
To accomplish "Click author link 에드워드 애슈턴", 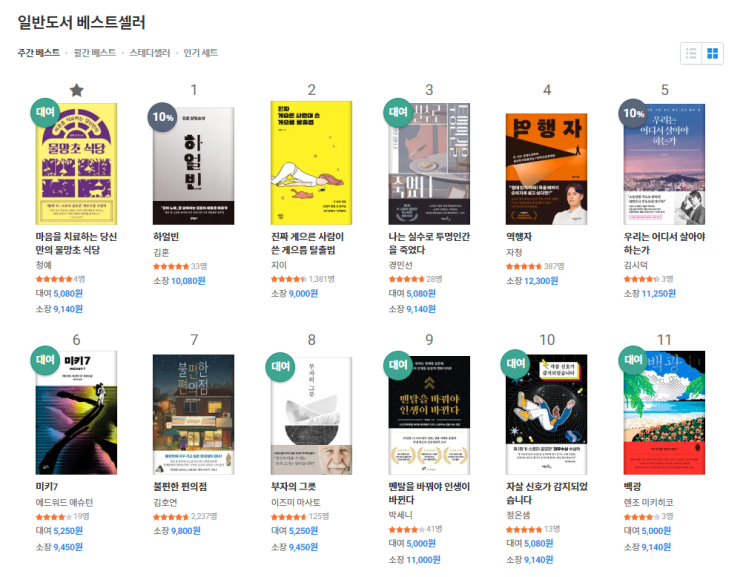I will [x=64, y=503].
